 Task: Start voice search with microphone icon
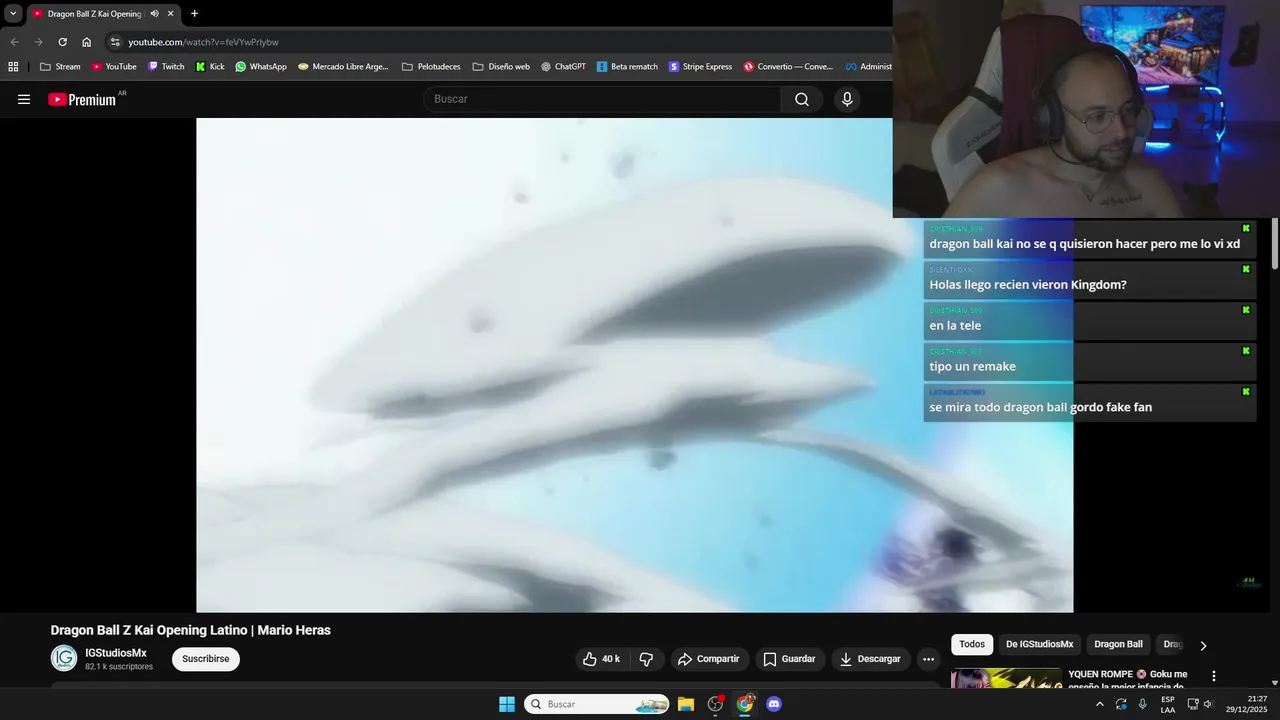pyautogui.click(x=847, y=99)
